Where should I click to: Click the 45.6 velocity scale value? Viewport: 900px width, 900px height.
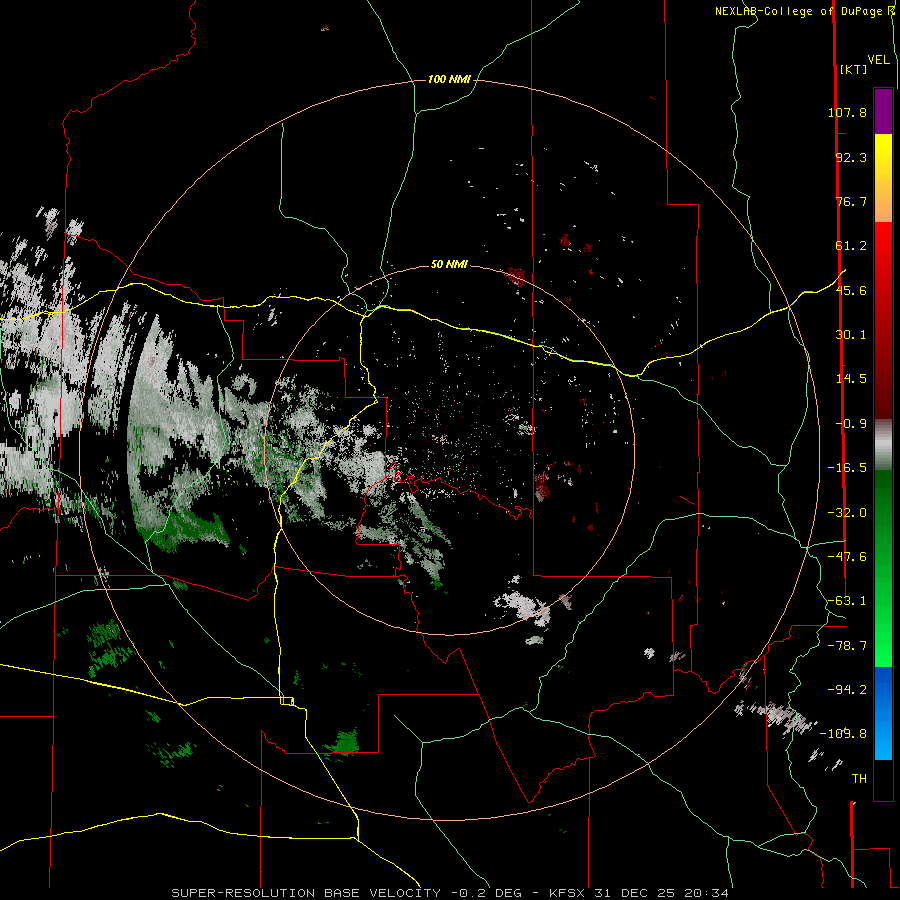click(x=851, y=290)
